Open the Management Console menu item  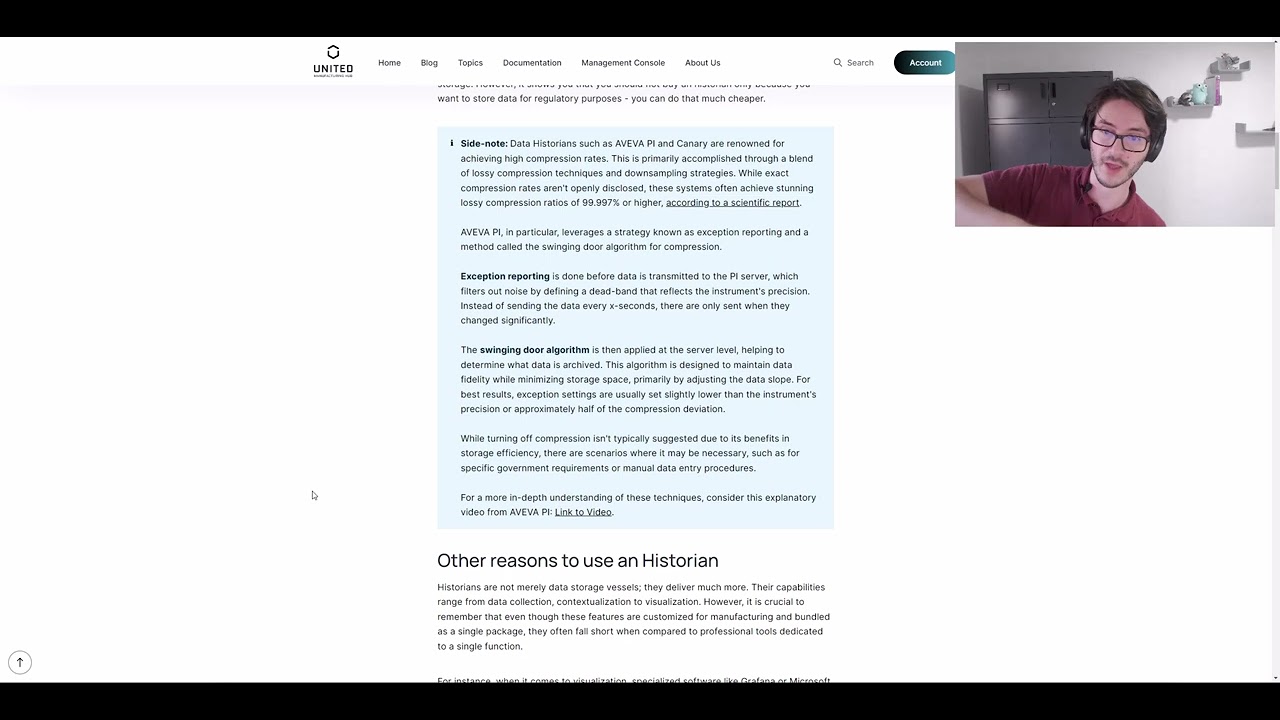click(623, 63)
